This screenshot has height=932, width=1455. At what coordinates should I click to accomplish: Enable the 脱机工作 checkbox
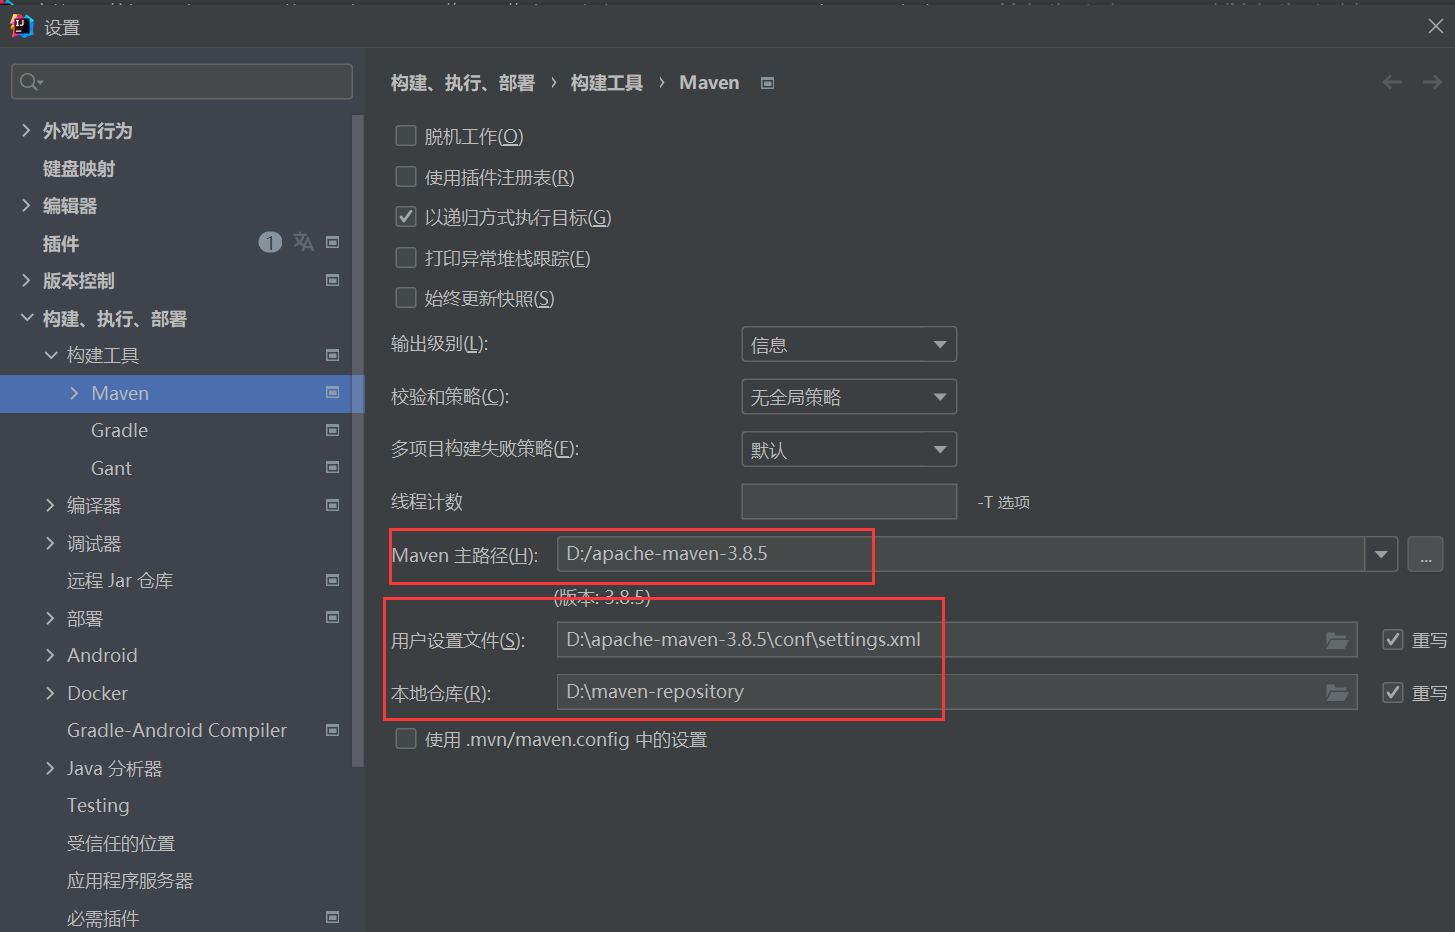point(405,135)
